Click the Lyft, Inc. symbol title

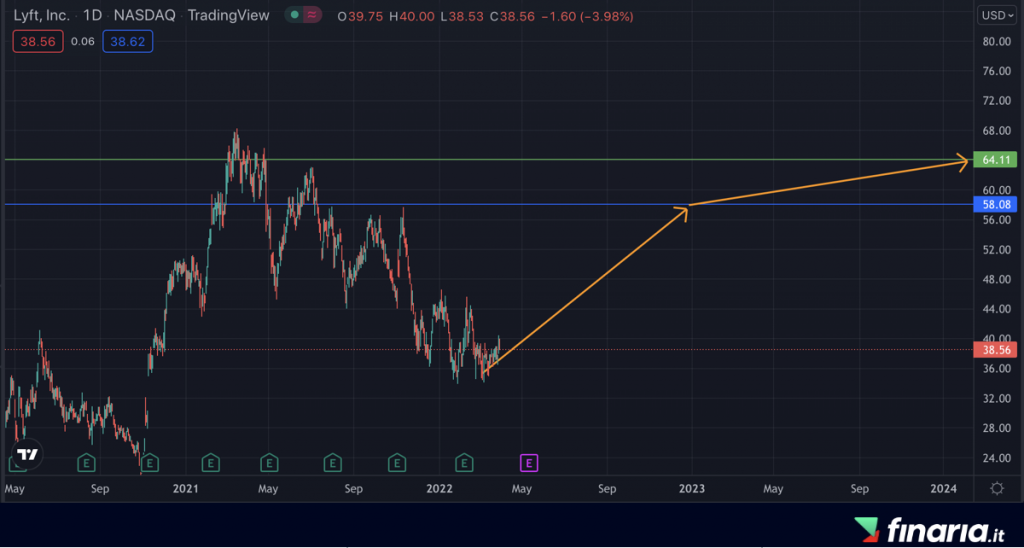point(41,16)
